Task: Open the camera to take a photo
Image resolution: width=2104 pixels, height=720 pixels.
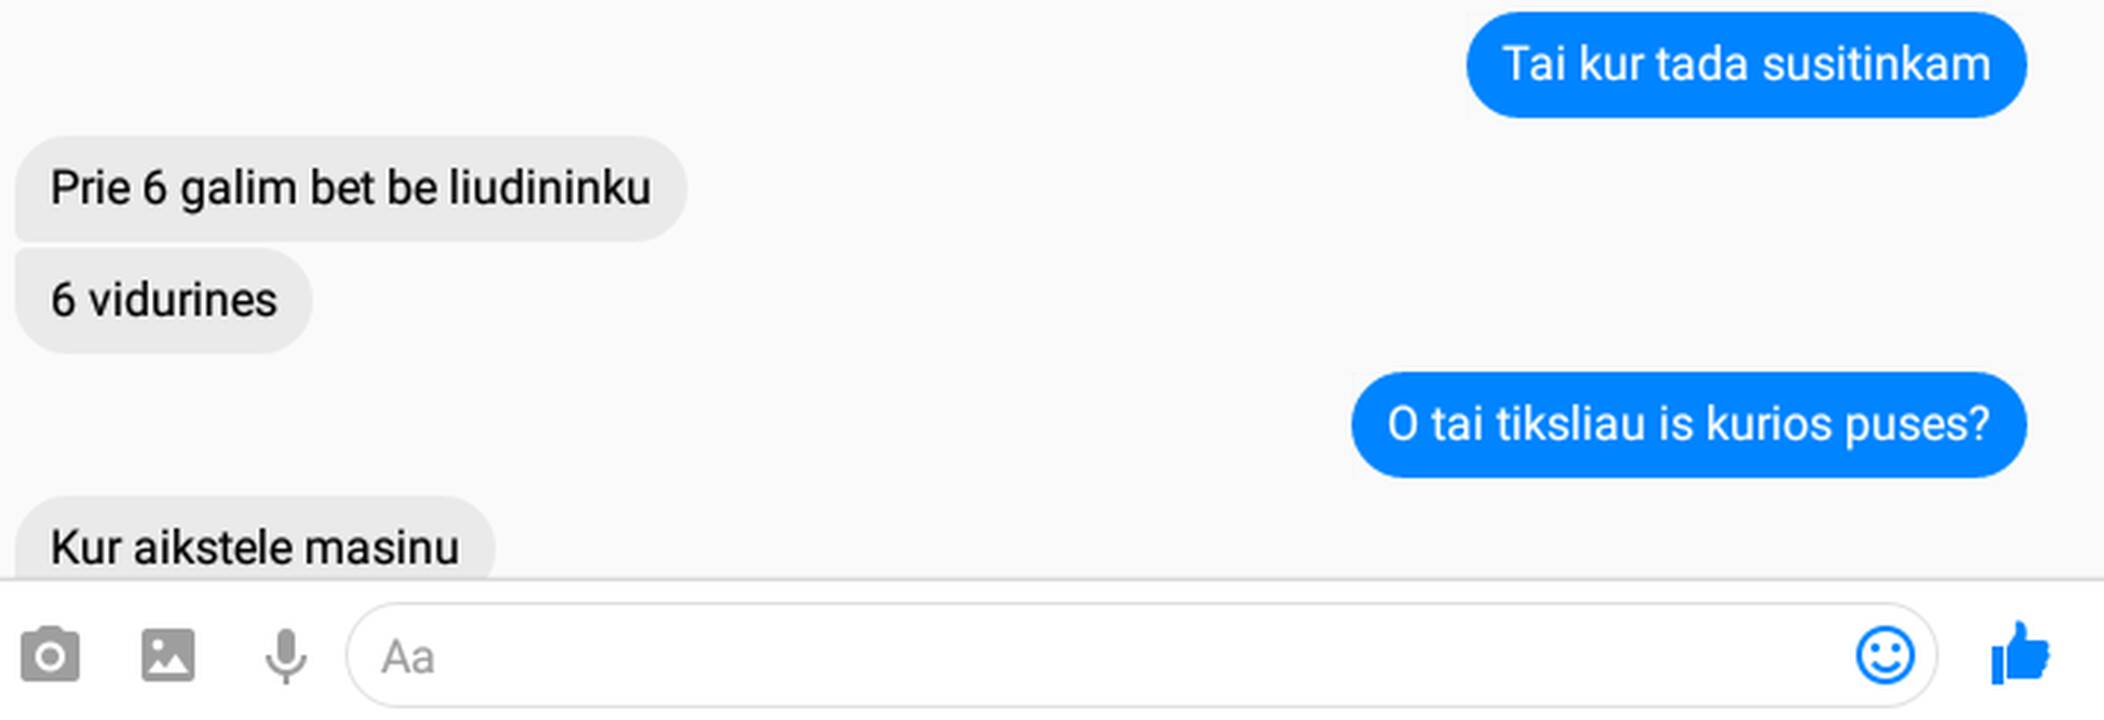Action: click(50, 656)
